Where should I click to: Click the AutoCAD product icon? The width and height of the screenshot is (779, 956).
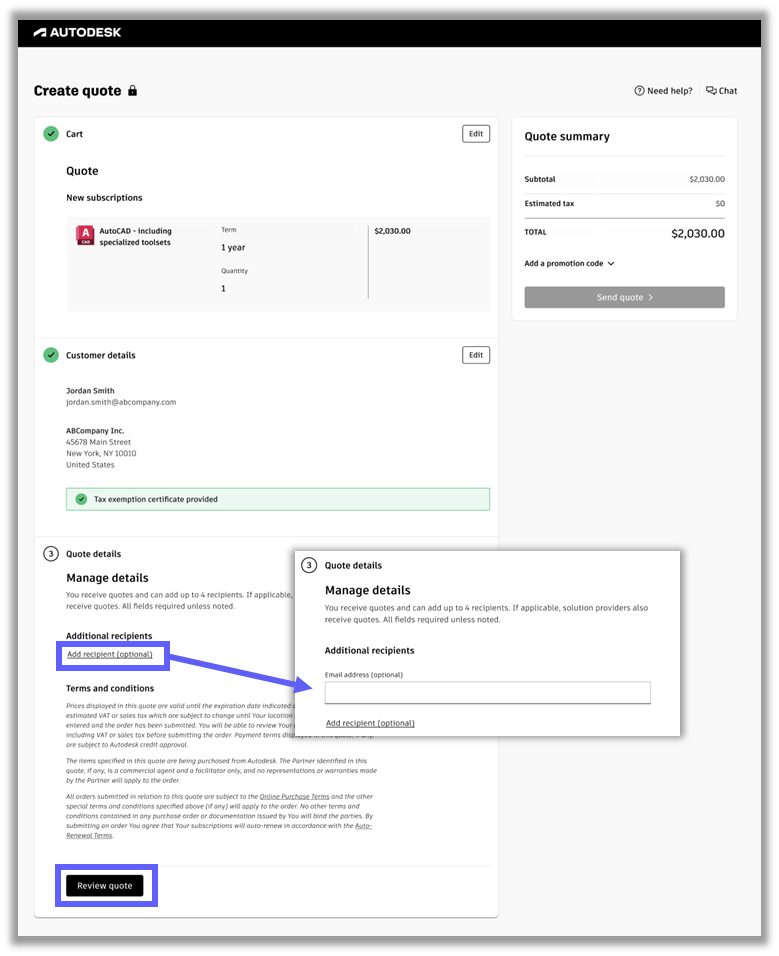[85, 235]
